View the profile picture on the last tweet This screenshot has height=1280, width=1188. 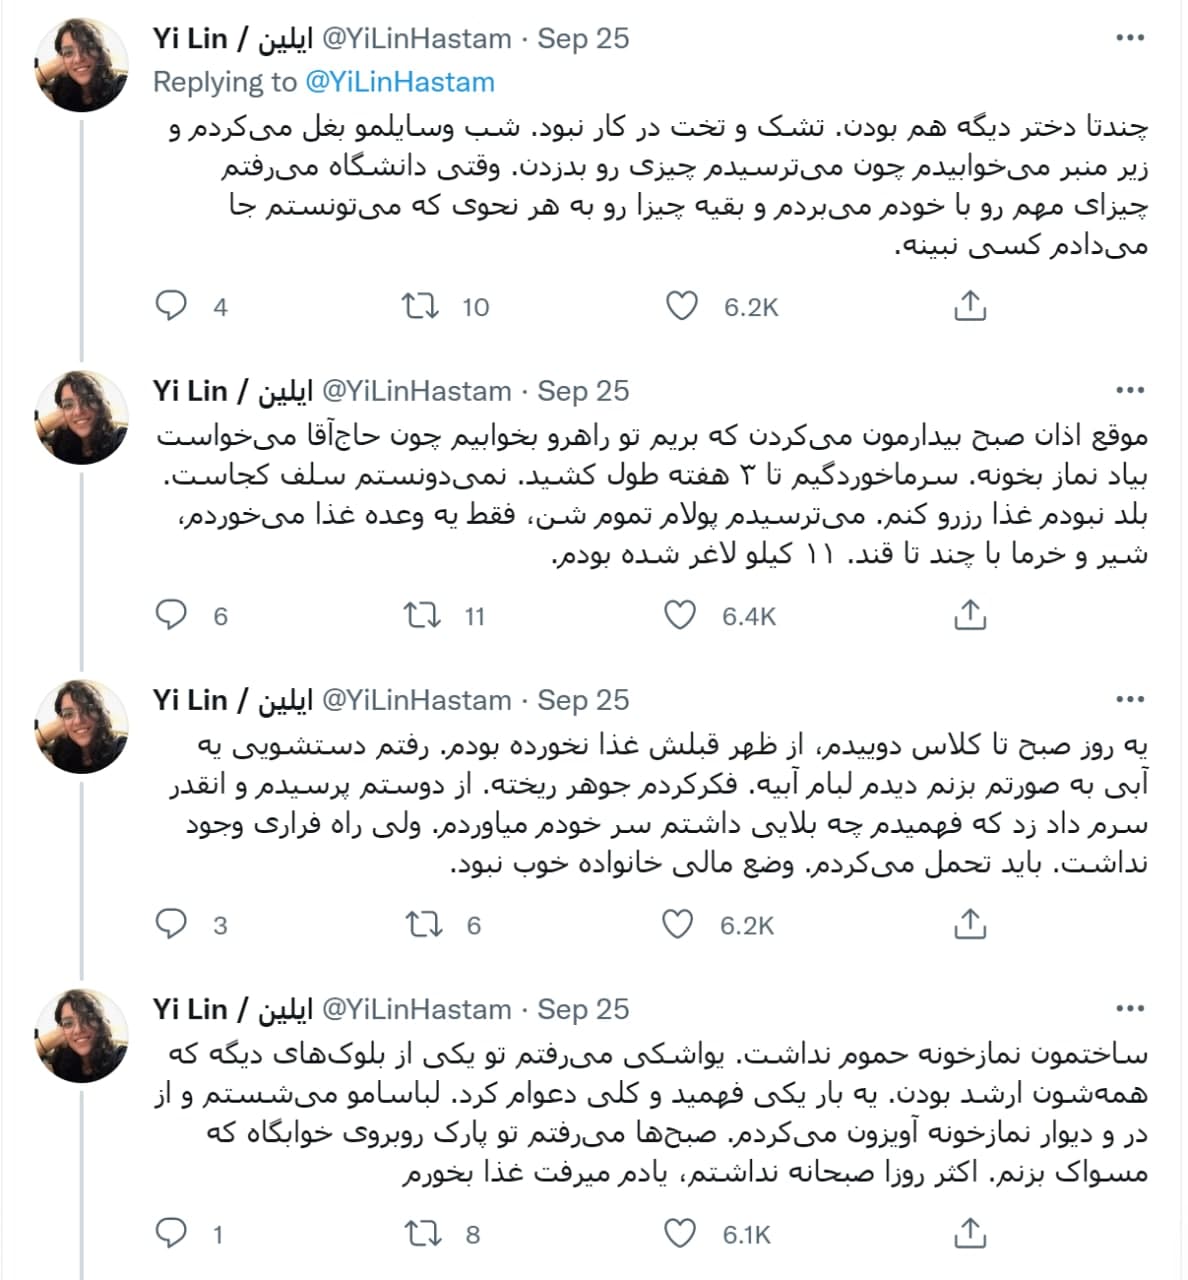pyautogui.click(x=82, y=1035)
